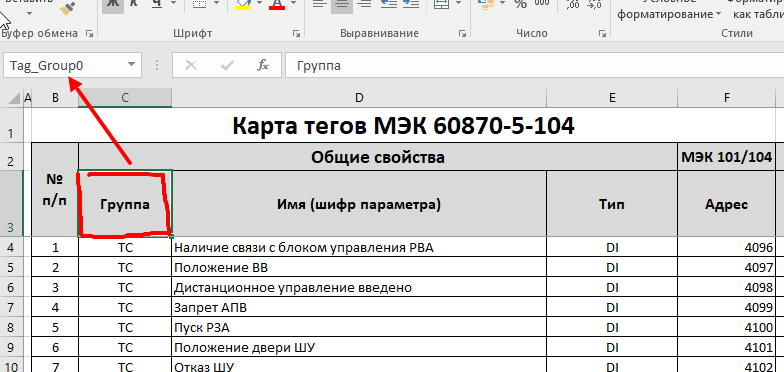Select the column E header
This screenshot has width=784, height=372.
click(x=612, y=98)
